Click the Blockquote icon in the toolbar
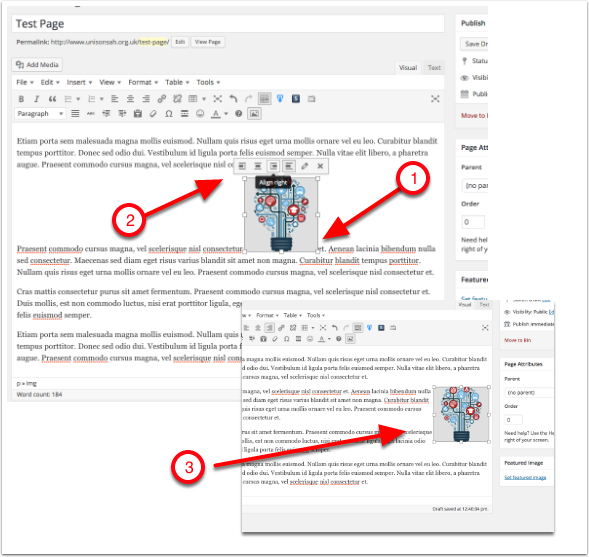Image resolution: width=589 pixels, height=557 pixels. (x=52, y=99)
